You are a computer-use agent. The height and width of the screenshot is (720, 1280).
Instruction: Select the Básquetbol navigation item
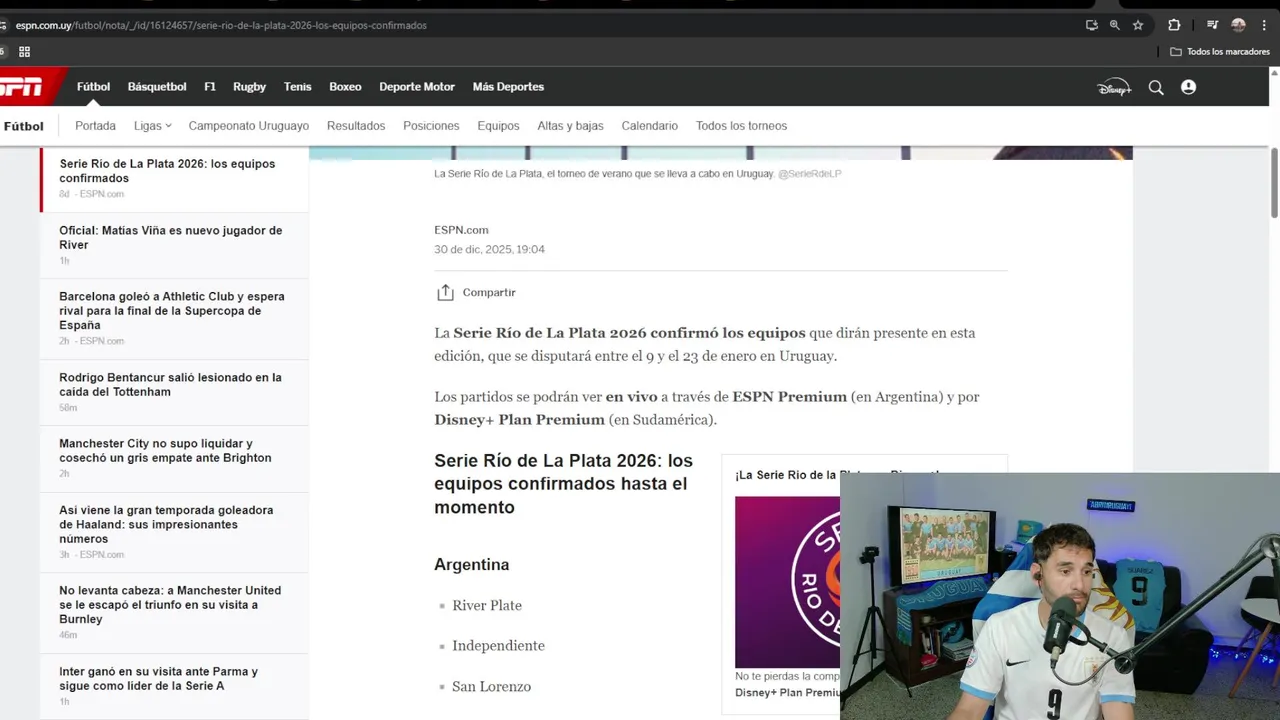point(157,87)
